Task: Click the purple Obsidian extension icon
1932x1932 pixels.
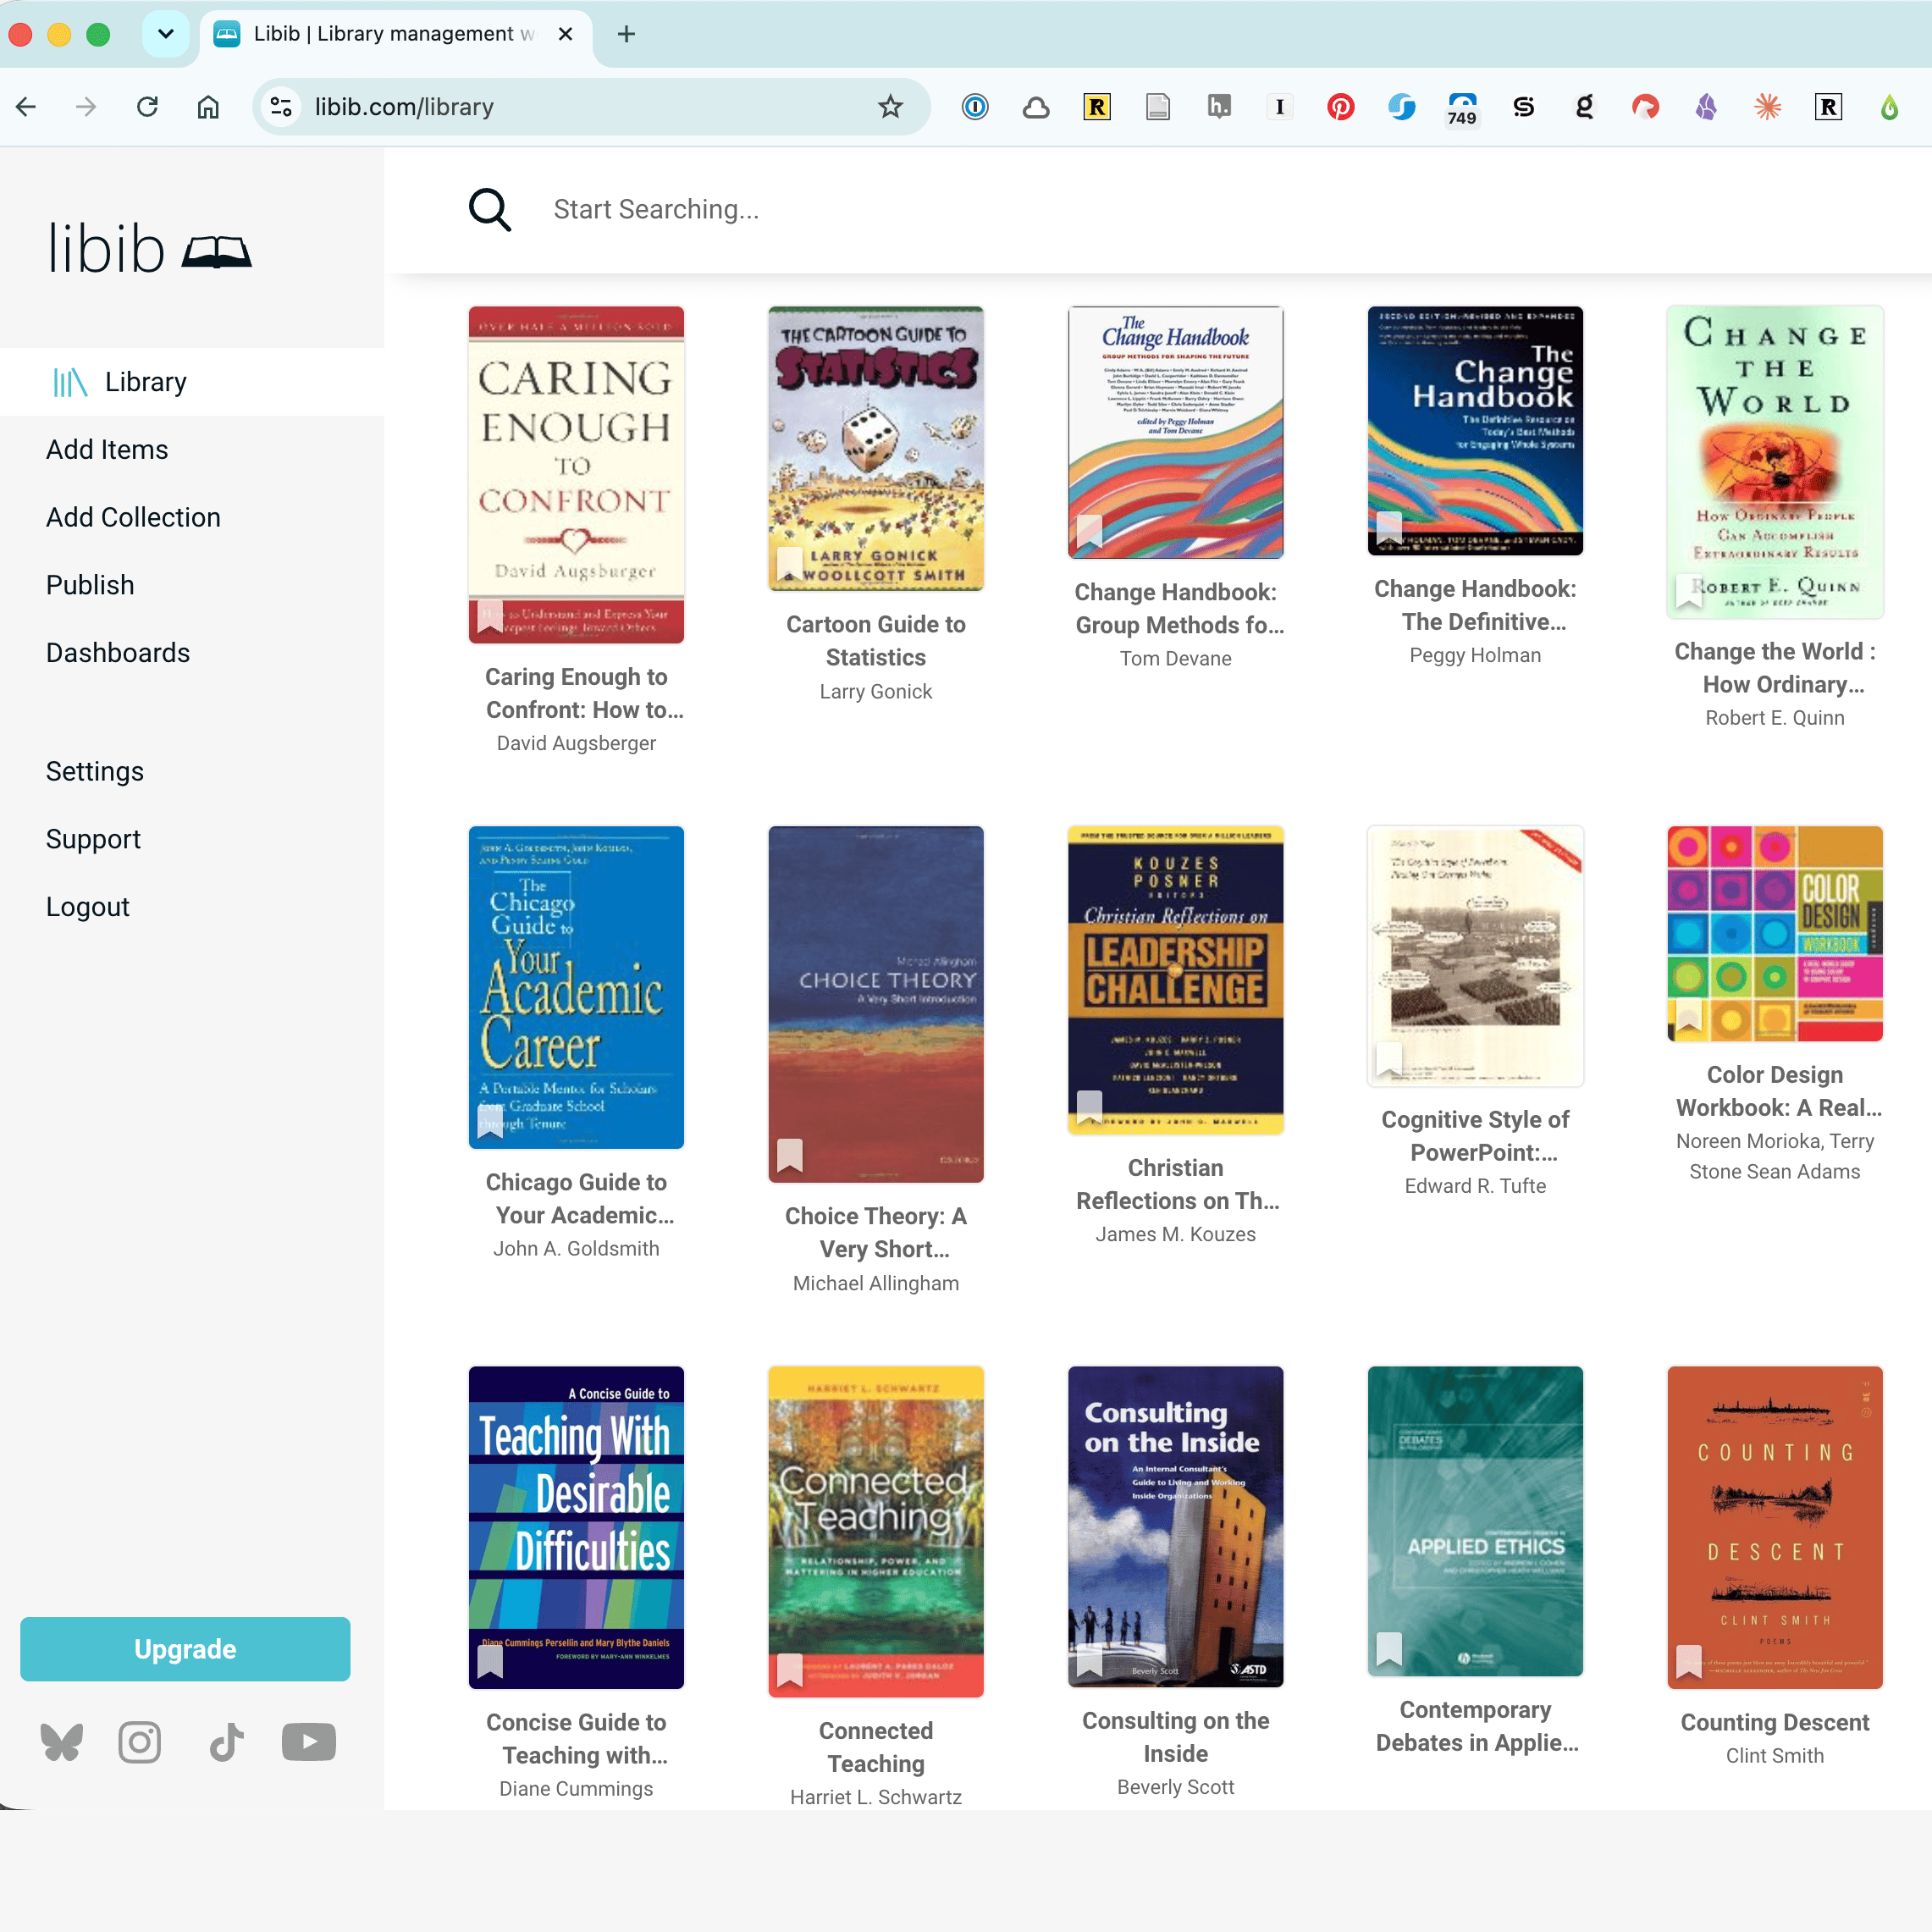Action: coord(1707,107)
